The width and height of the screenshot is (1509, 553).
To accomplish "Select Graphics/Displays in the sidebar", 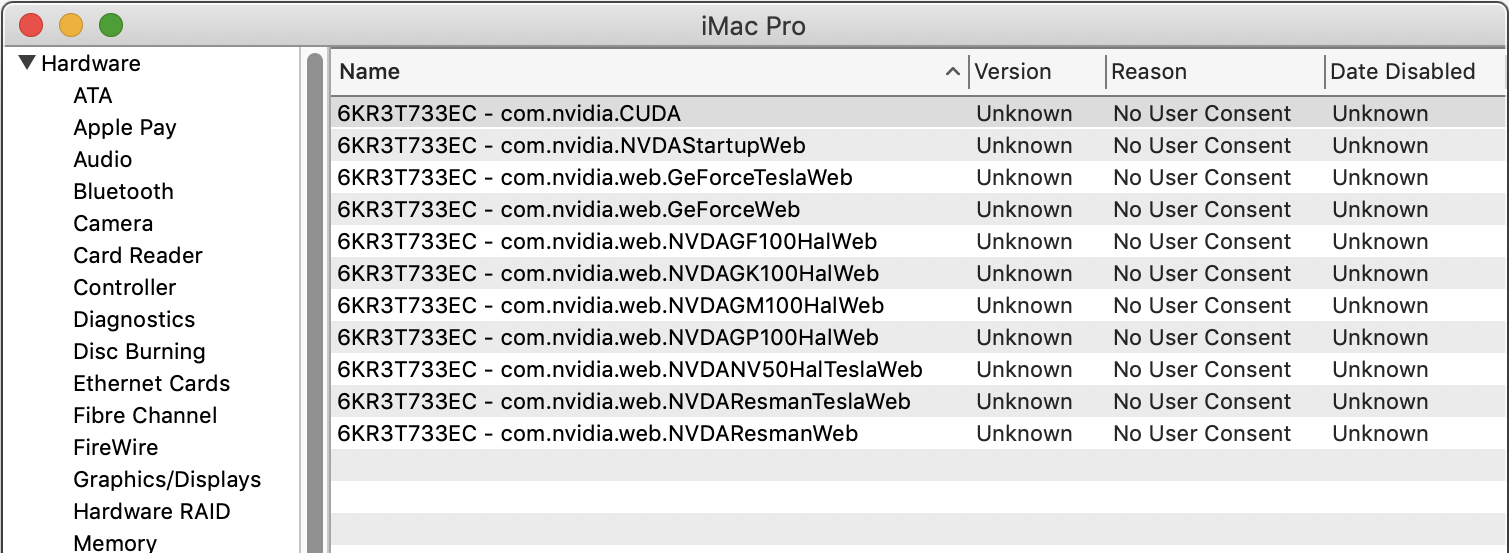I will point(167,479).
